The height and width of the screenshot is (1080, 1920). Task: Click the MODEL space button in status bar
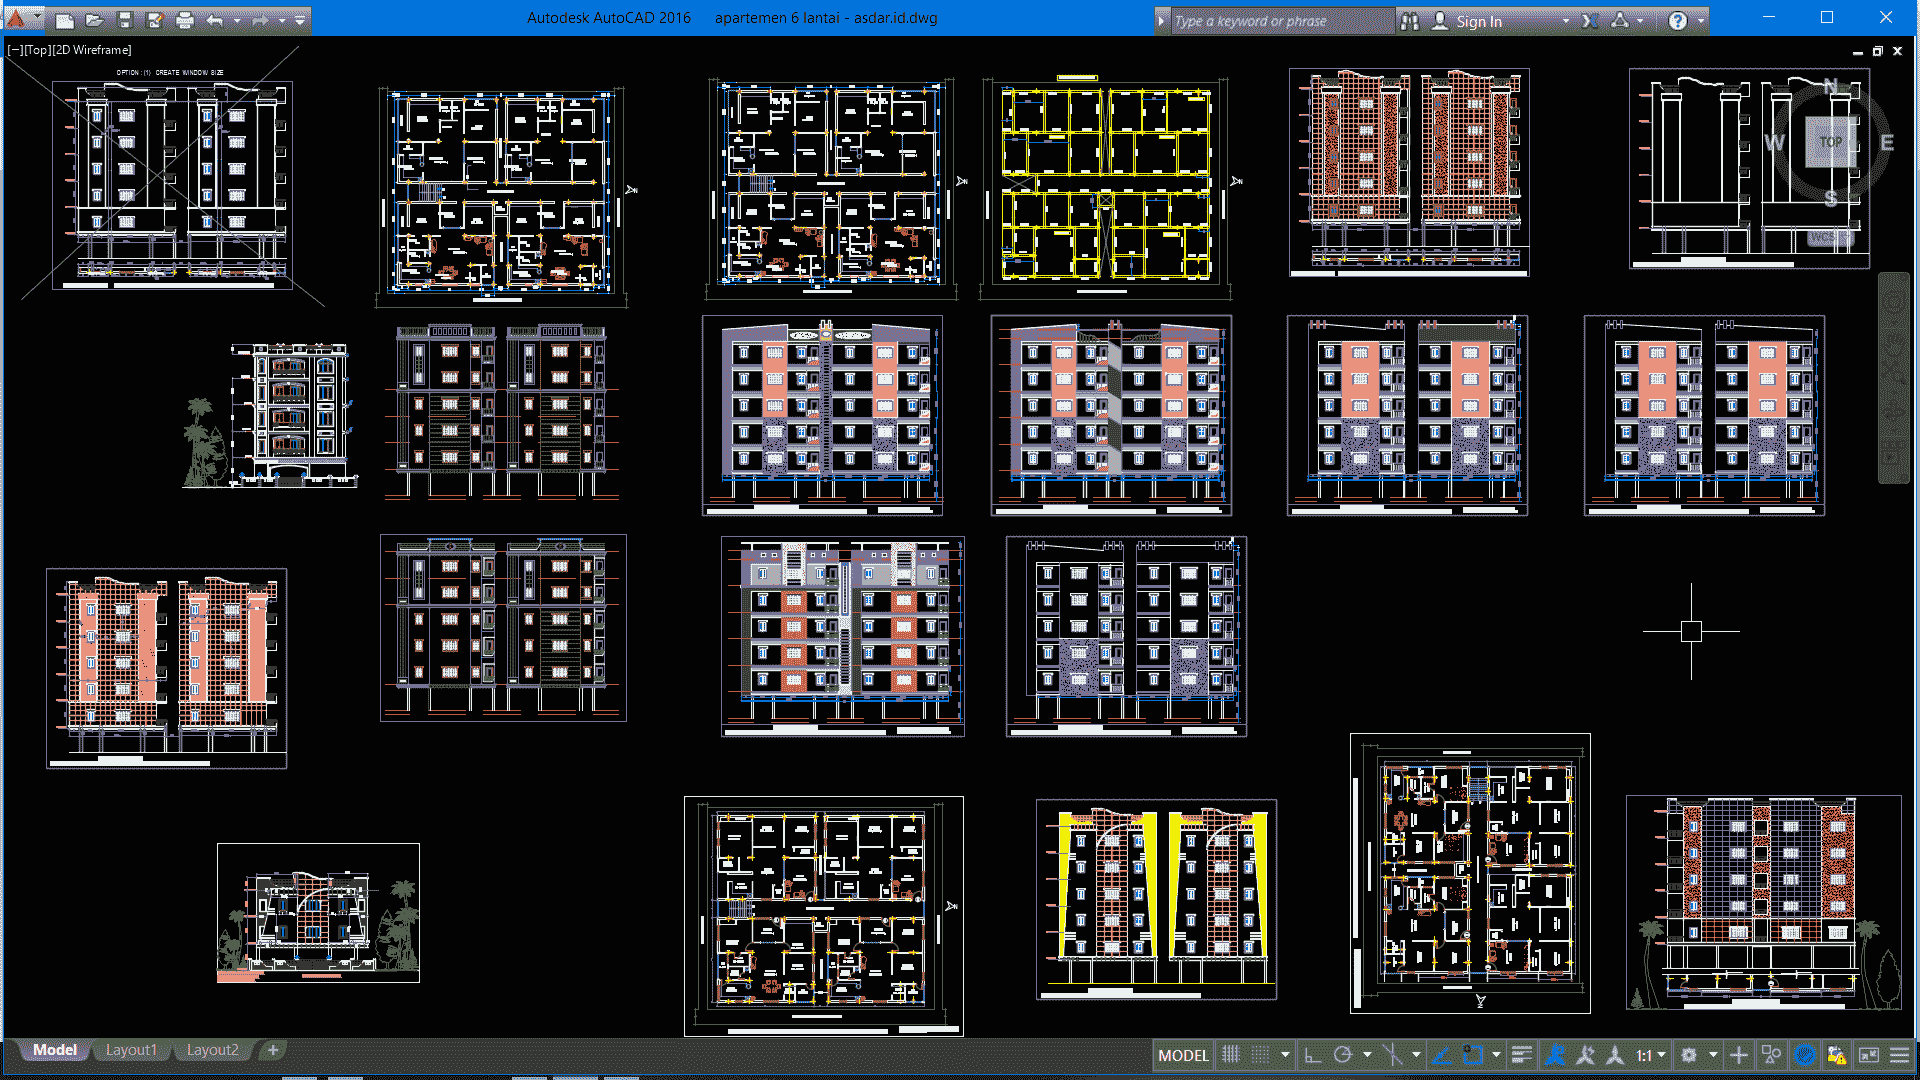[x=1183, y=1055]
